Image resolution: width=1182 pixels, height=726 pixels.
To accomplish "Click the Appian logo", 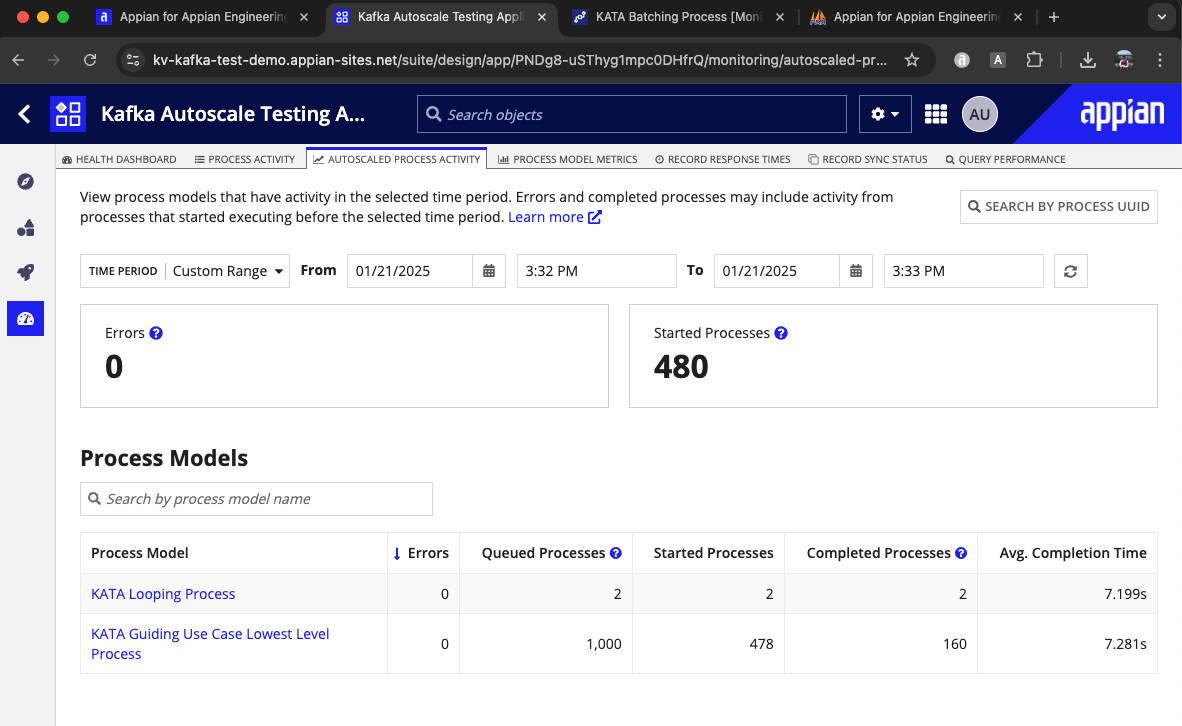I will tap(1122, 114).
